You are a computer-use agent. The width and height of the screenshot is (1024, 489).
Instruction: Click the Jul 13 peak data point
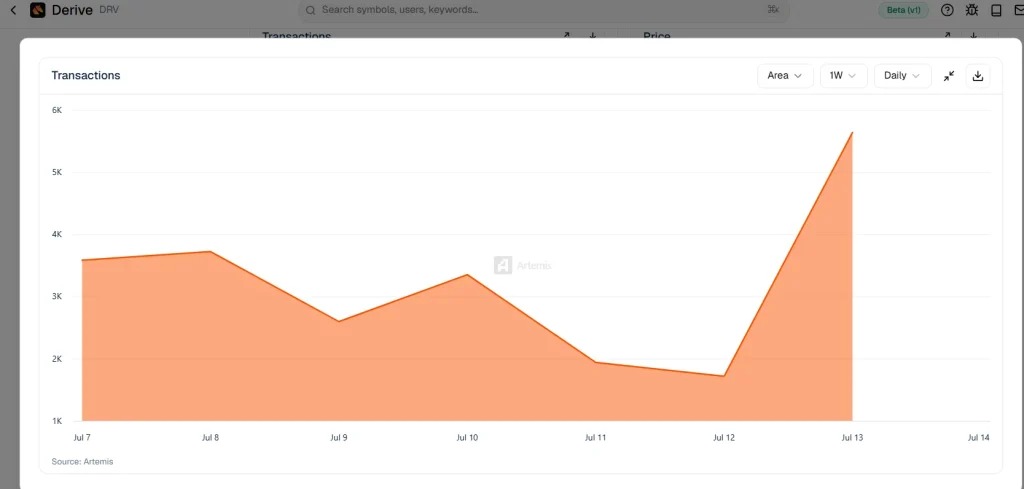point(852,133)
